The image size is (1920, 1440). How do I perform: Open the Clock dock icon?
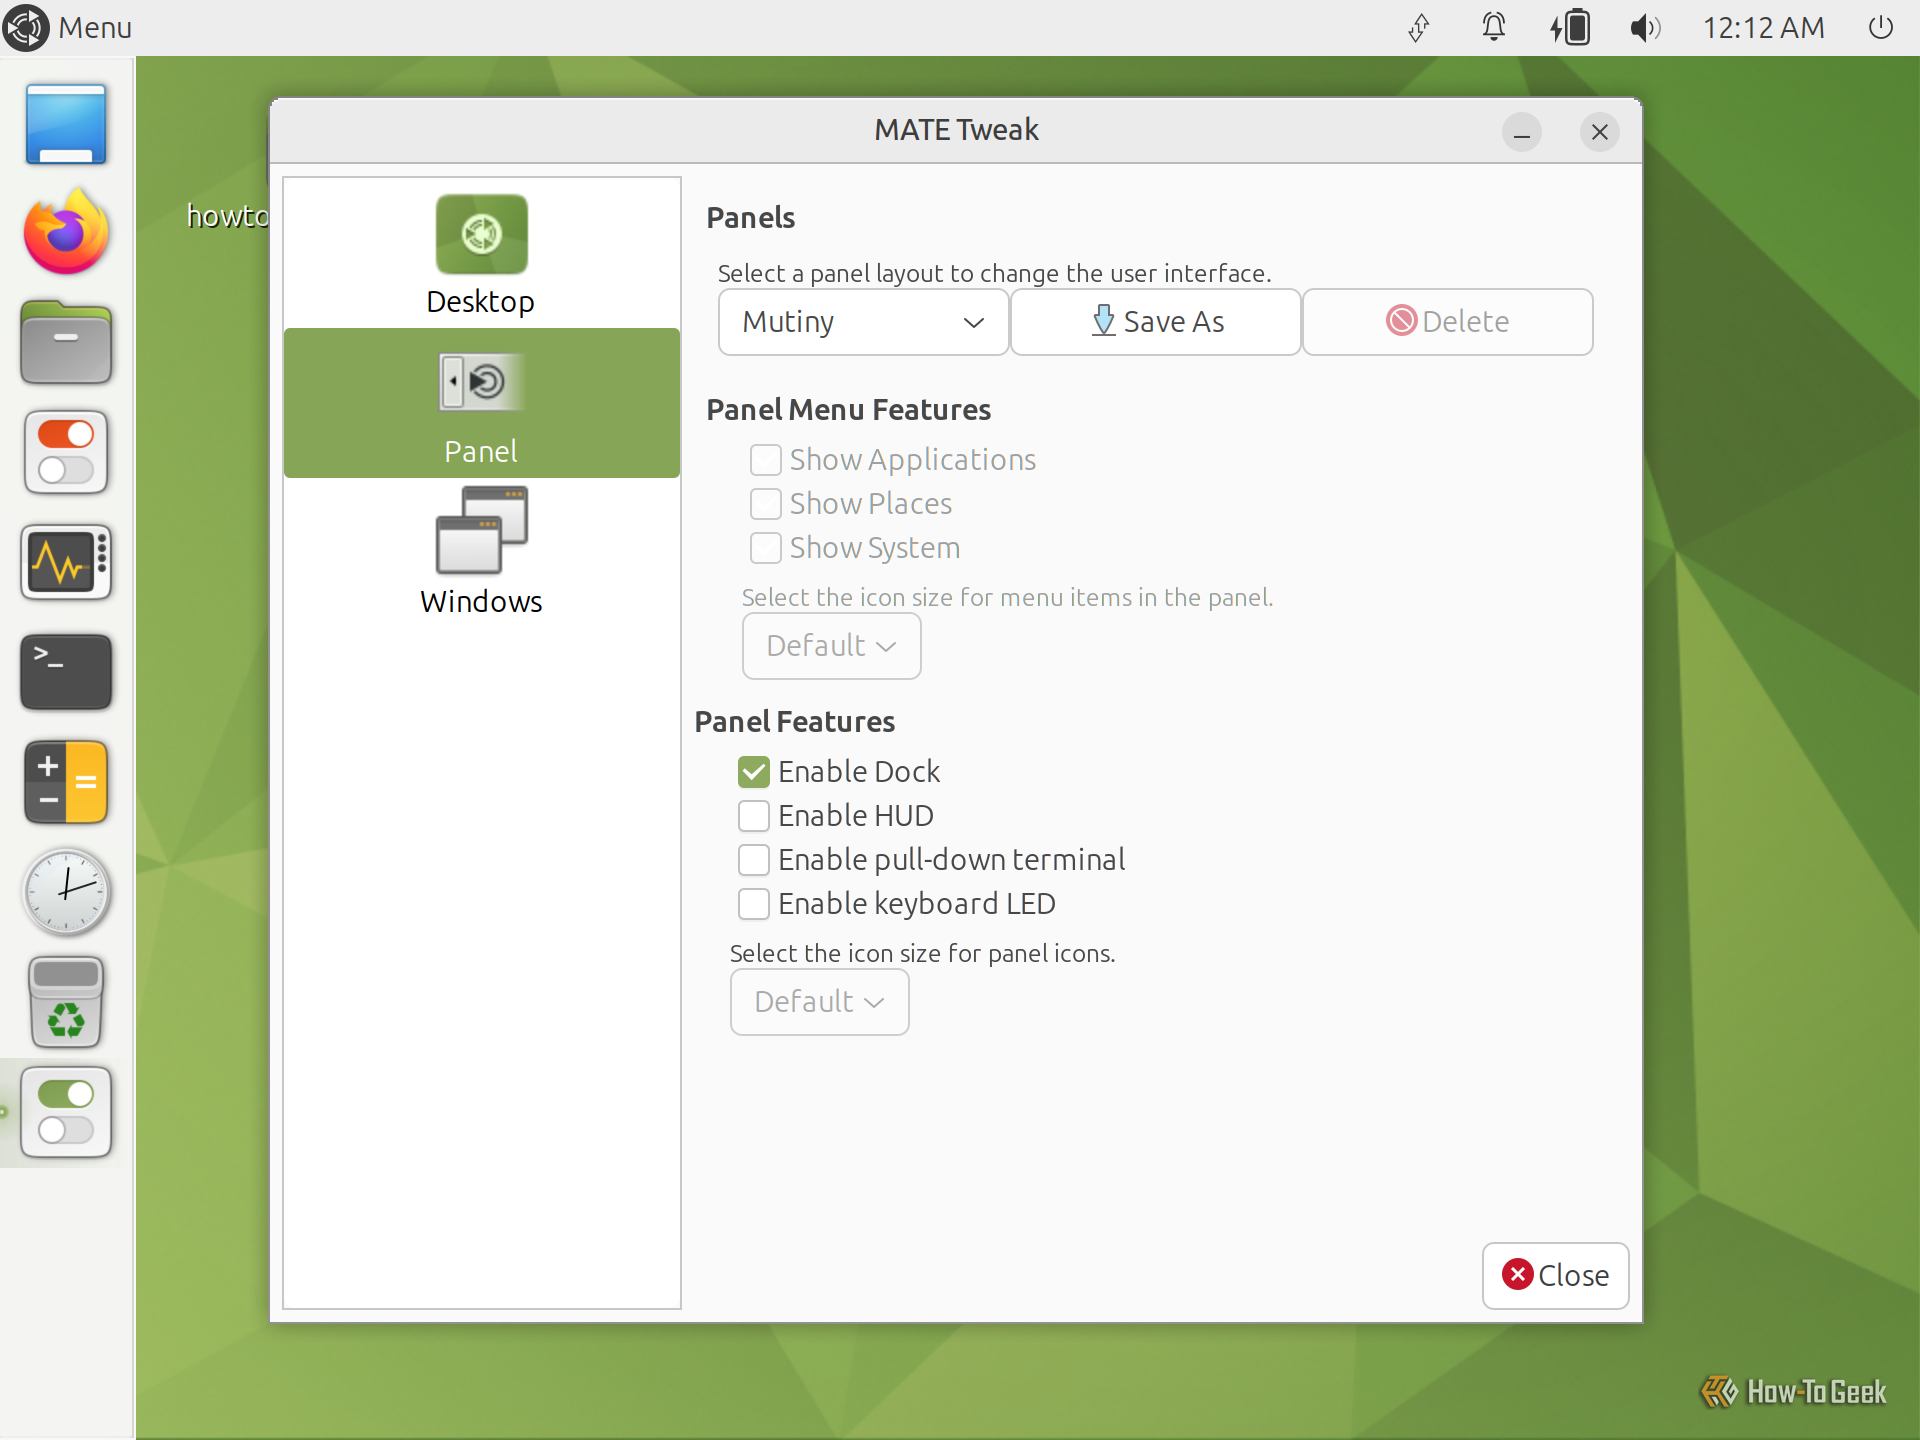pyautogui.click(x=66, y=892)
